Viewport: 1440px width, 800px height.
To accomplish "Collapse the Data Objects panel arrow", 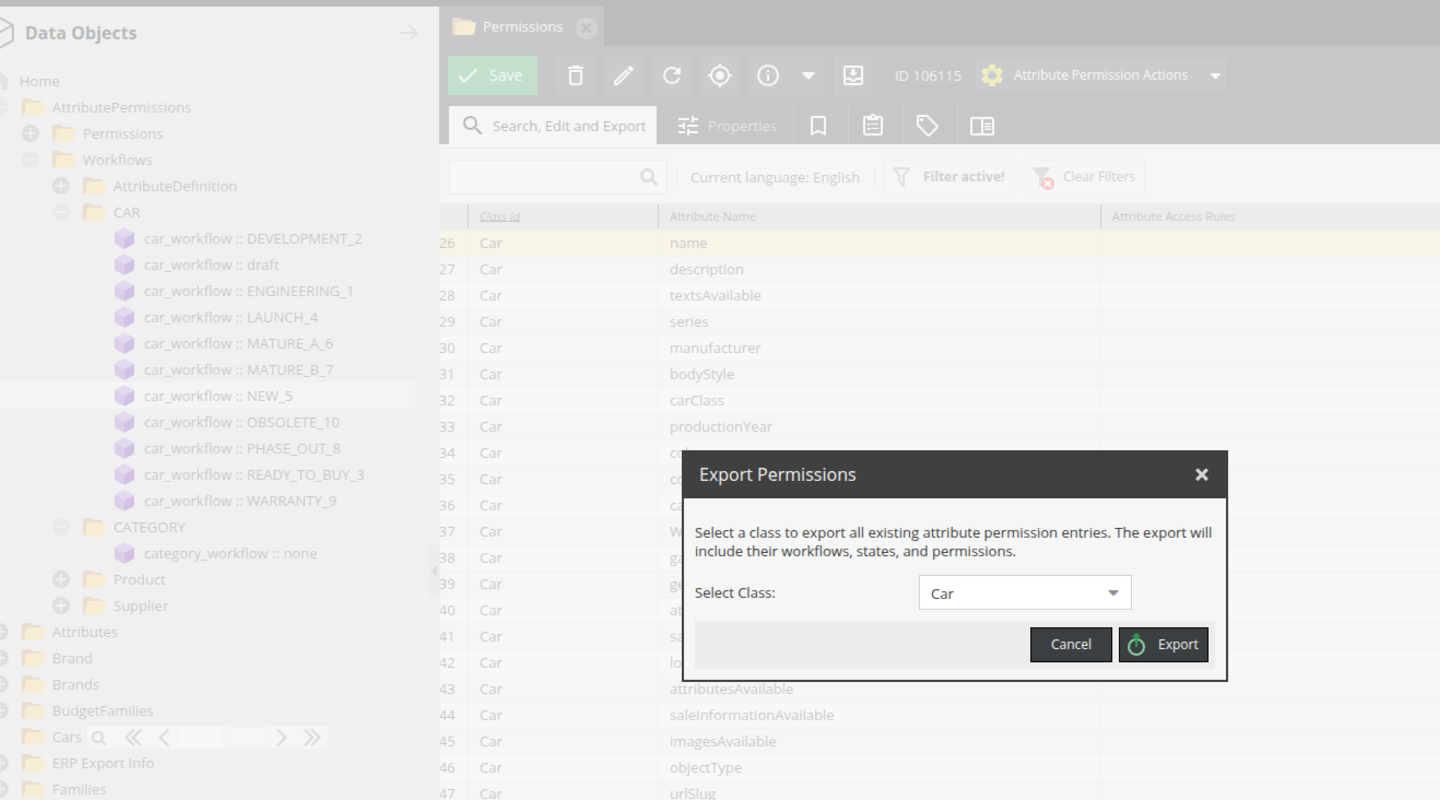I will [409, 33].
